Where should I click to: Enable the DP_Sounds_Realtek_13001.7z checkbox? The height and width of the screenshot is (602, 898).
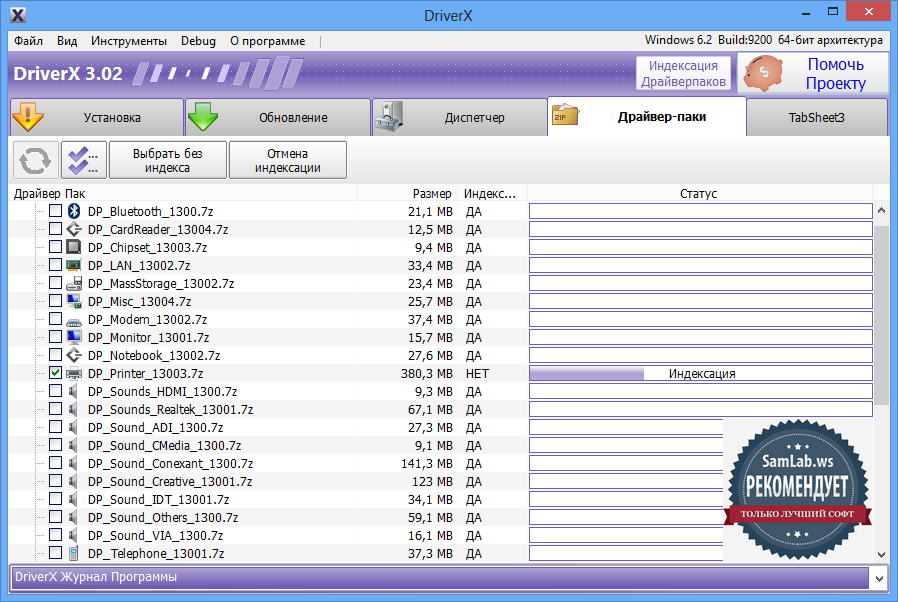coord(55,409)
